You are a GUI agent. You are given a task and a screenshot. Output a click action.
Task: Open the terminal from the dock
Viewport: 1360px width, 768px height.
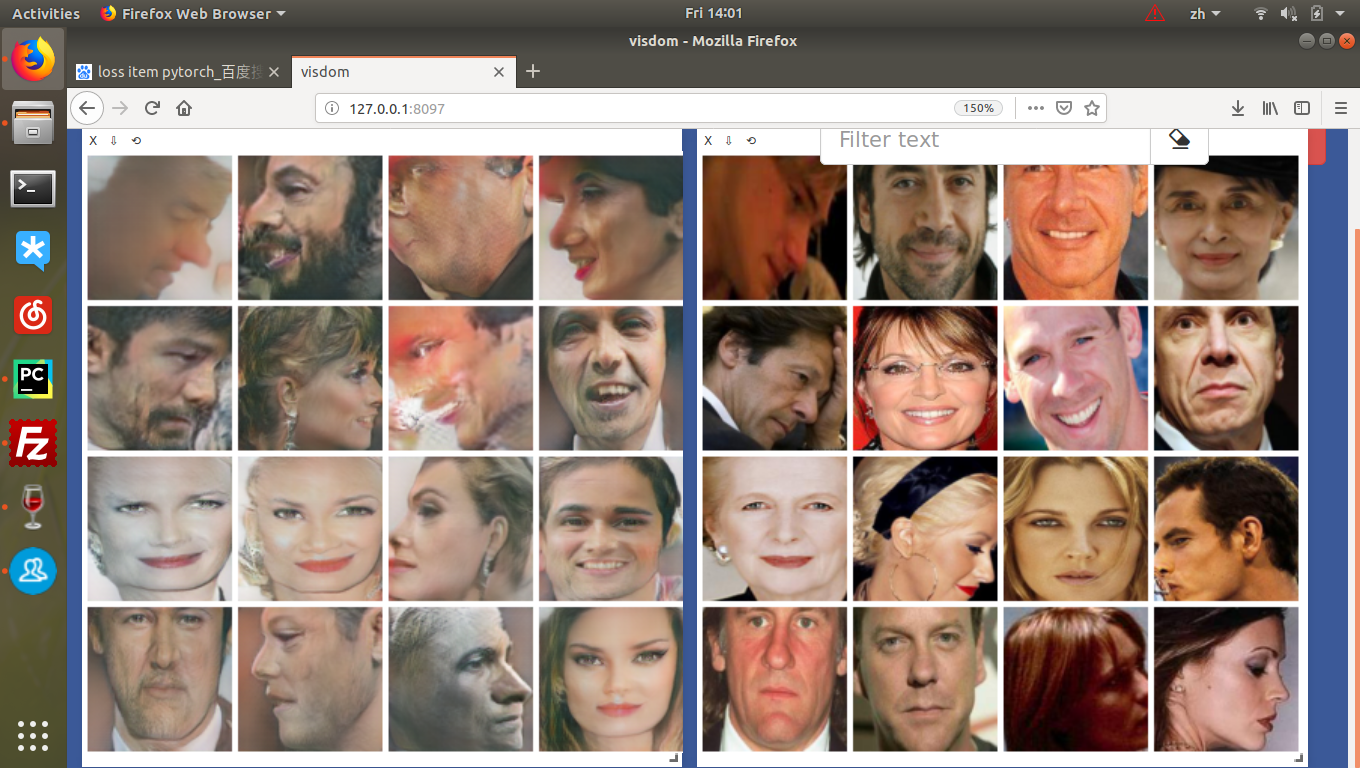click(33, 189)
